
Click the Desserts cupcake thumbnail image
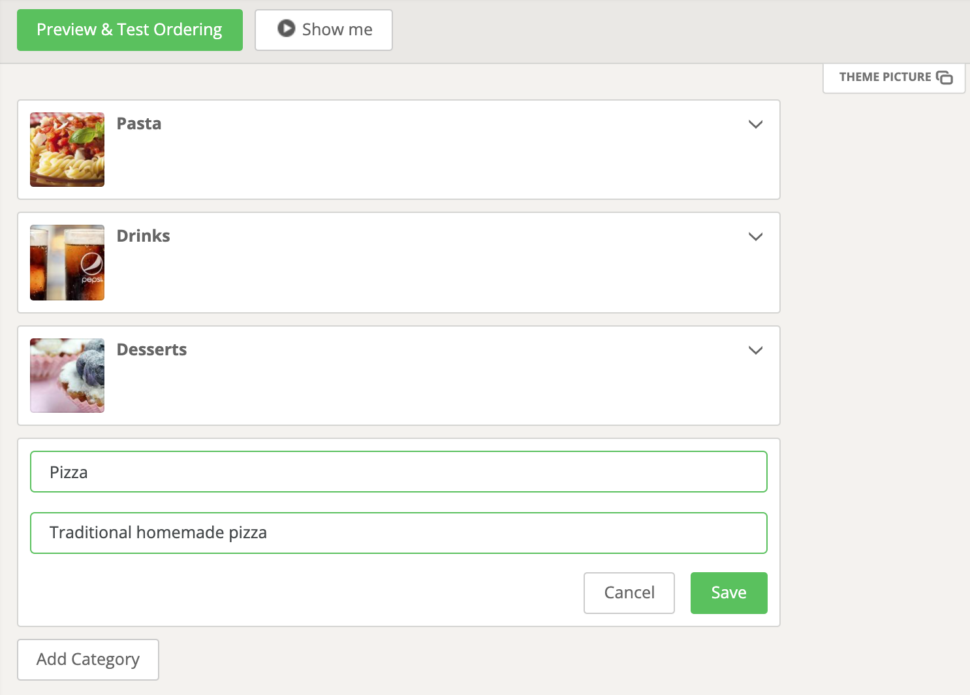[x=66, y=375]
